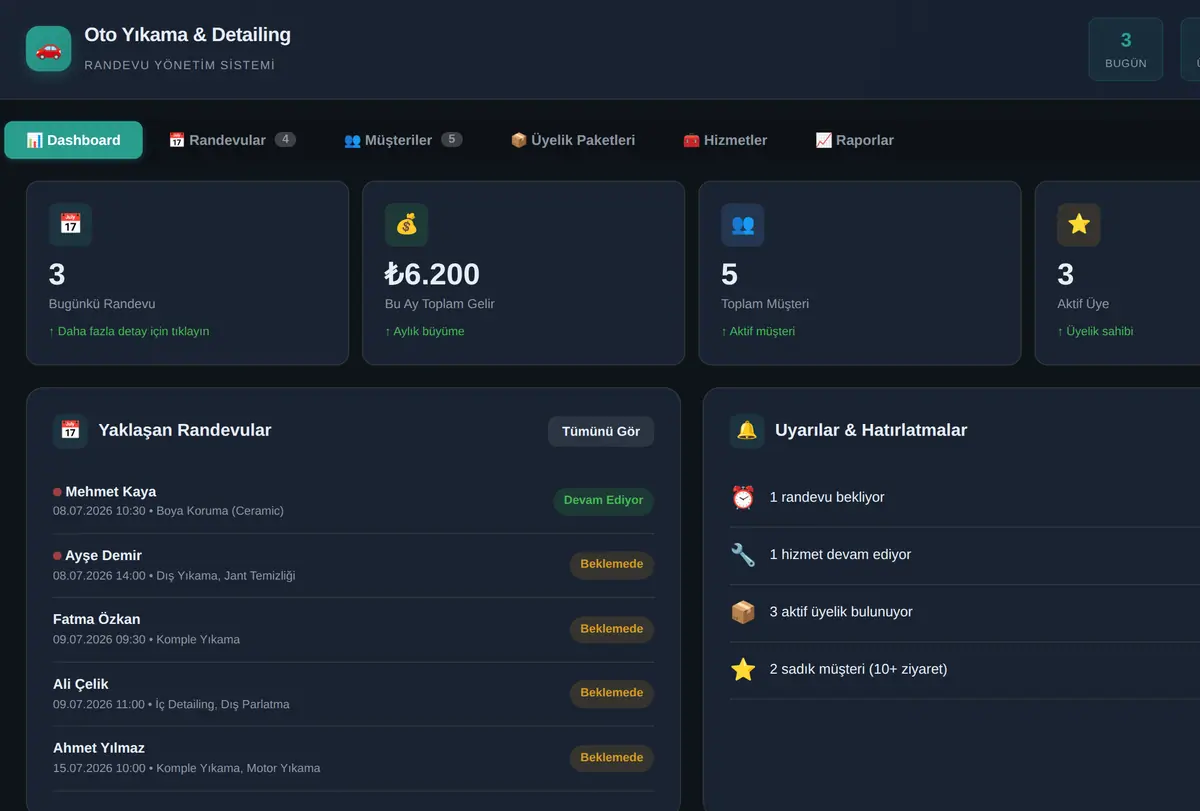The height and width of the screenshot is (811, 1200).
Task: Click Beklemede status for Ali Çelik
Action: 612,693
